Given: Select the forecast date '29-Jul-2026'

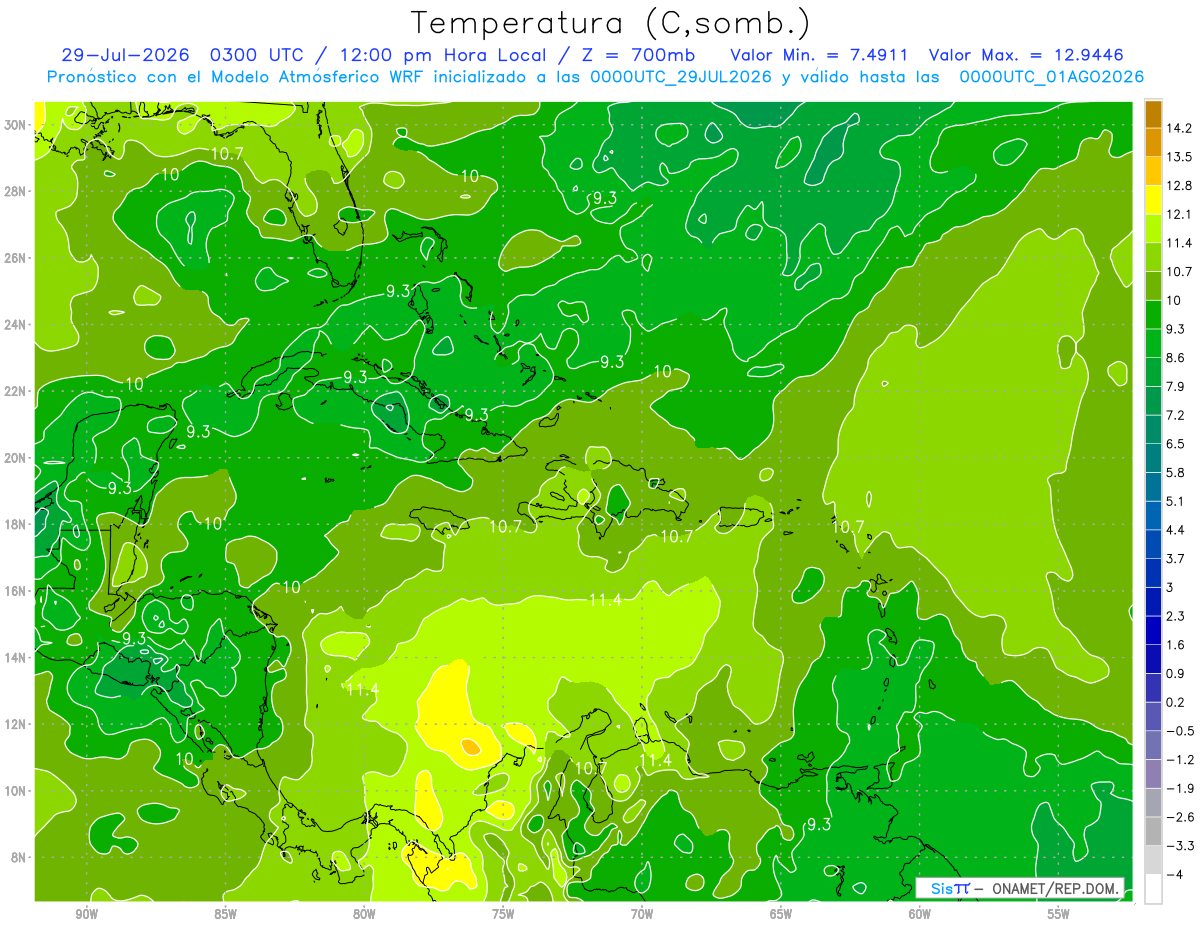Looking at the screenshot, I should point(126,55).
